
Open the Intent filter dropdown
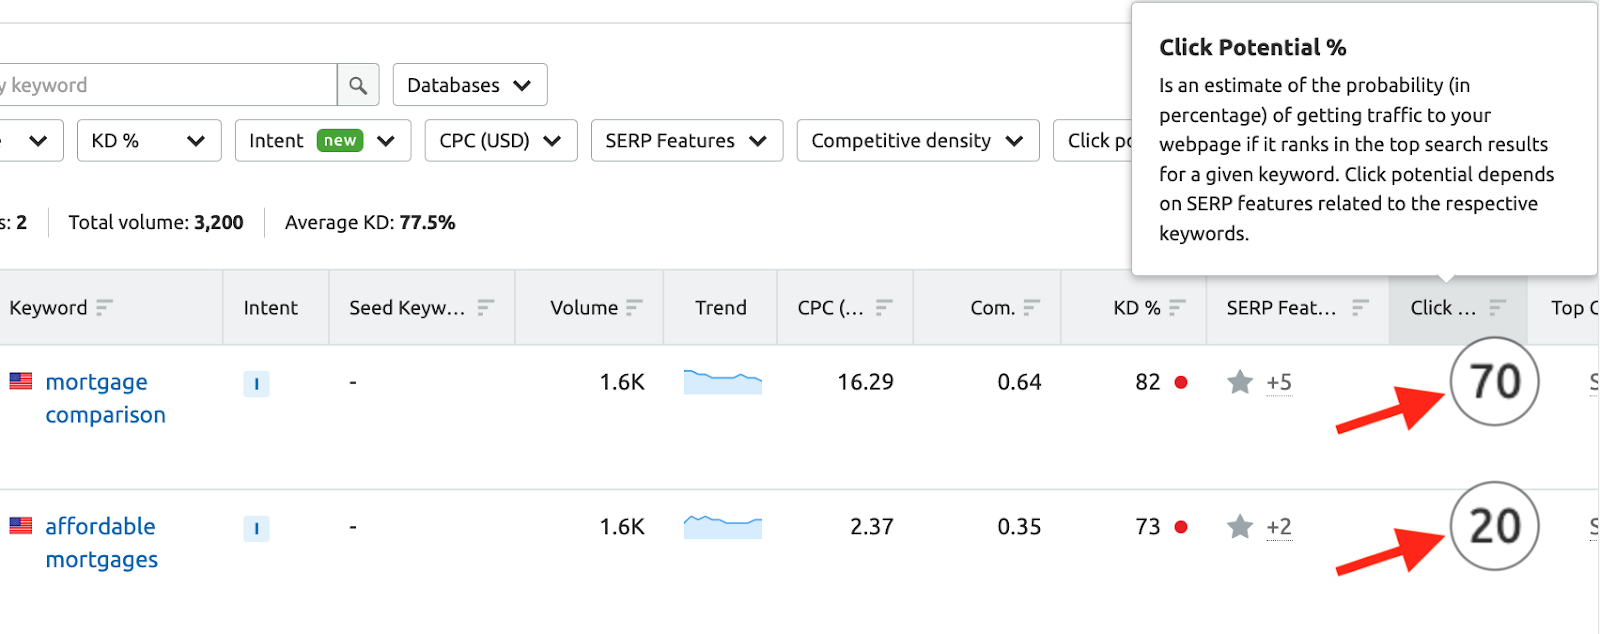click(x=322, y=140)
